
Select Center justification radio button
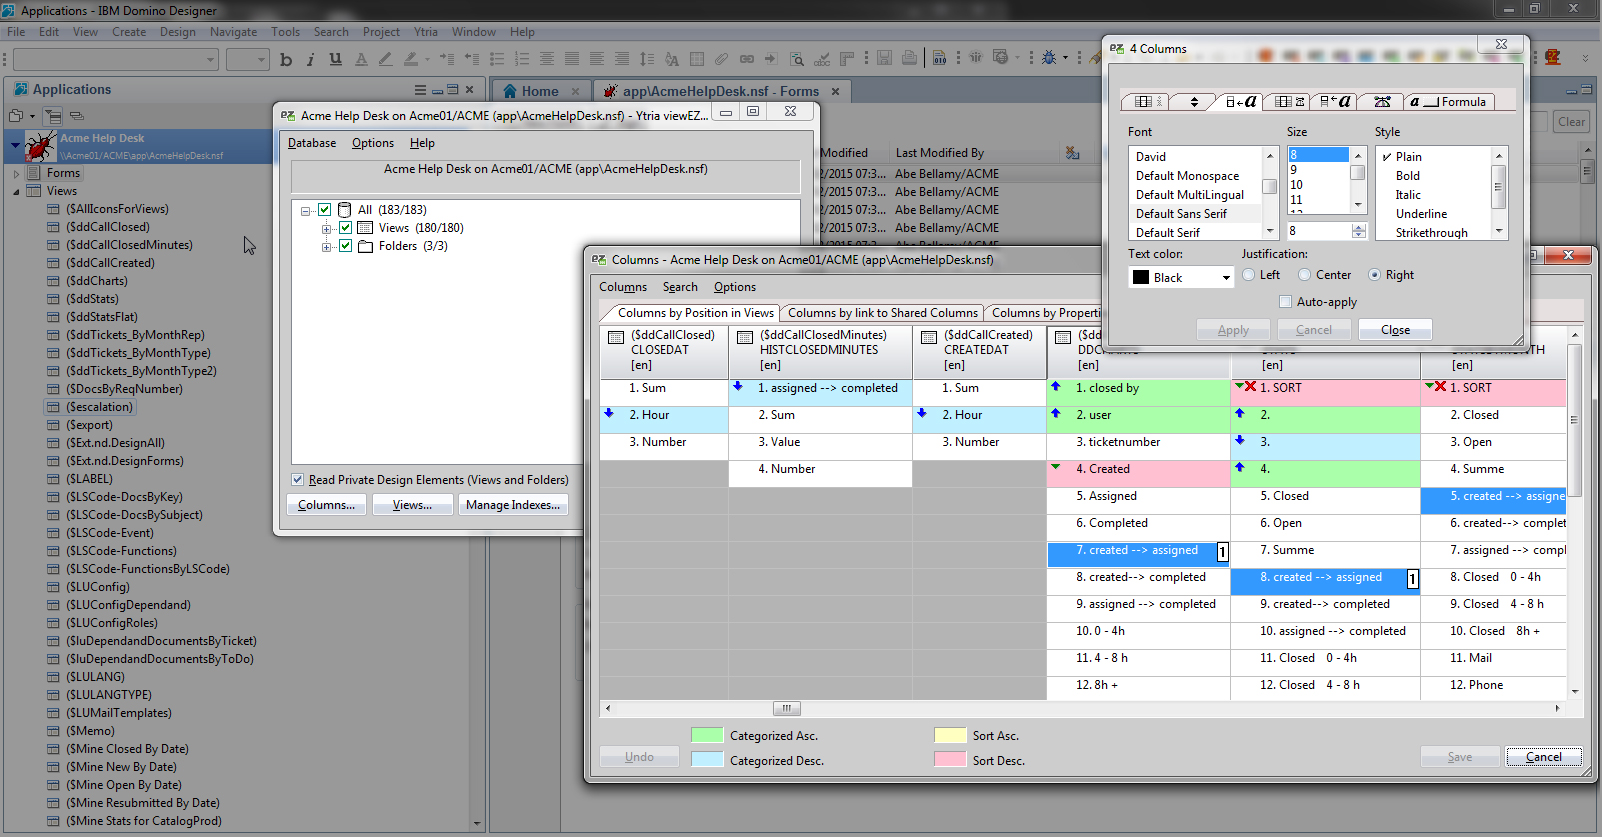click(1304, 275)
